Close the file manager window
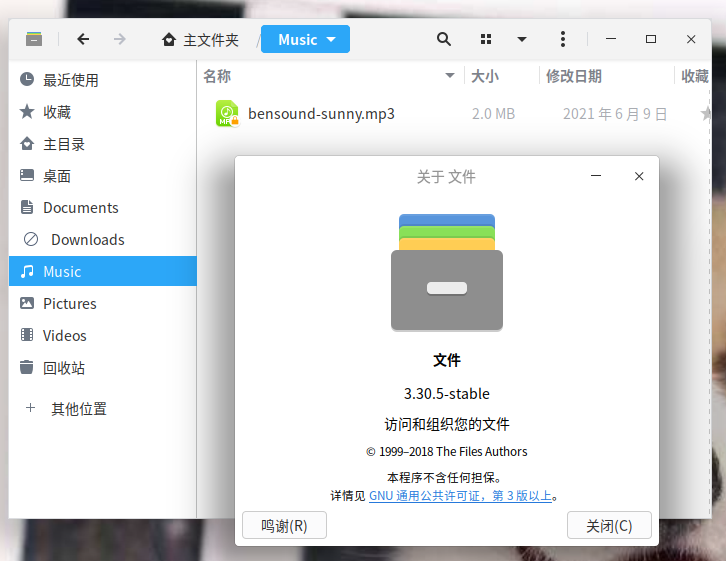 click(691, 39)
